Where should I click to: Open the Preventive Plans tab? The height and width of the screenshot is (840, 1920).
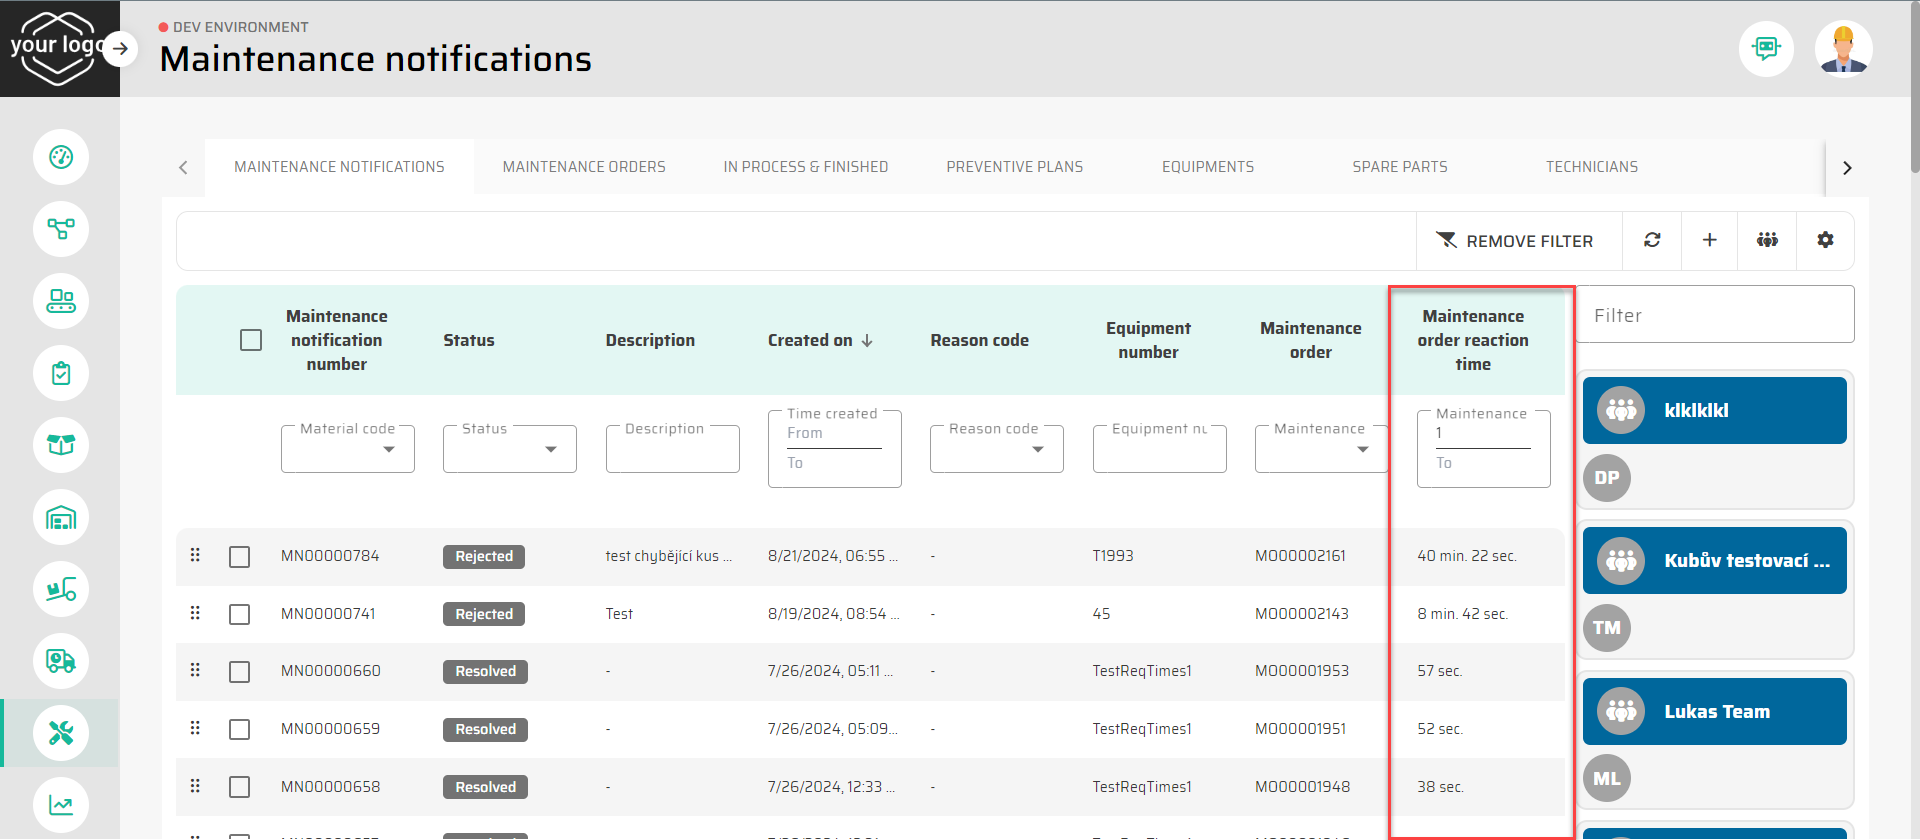click(x=1014, y=167)
